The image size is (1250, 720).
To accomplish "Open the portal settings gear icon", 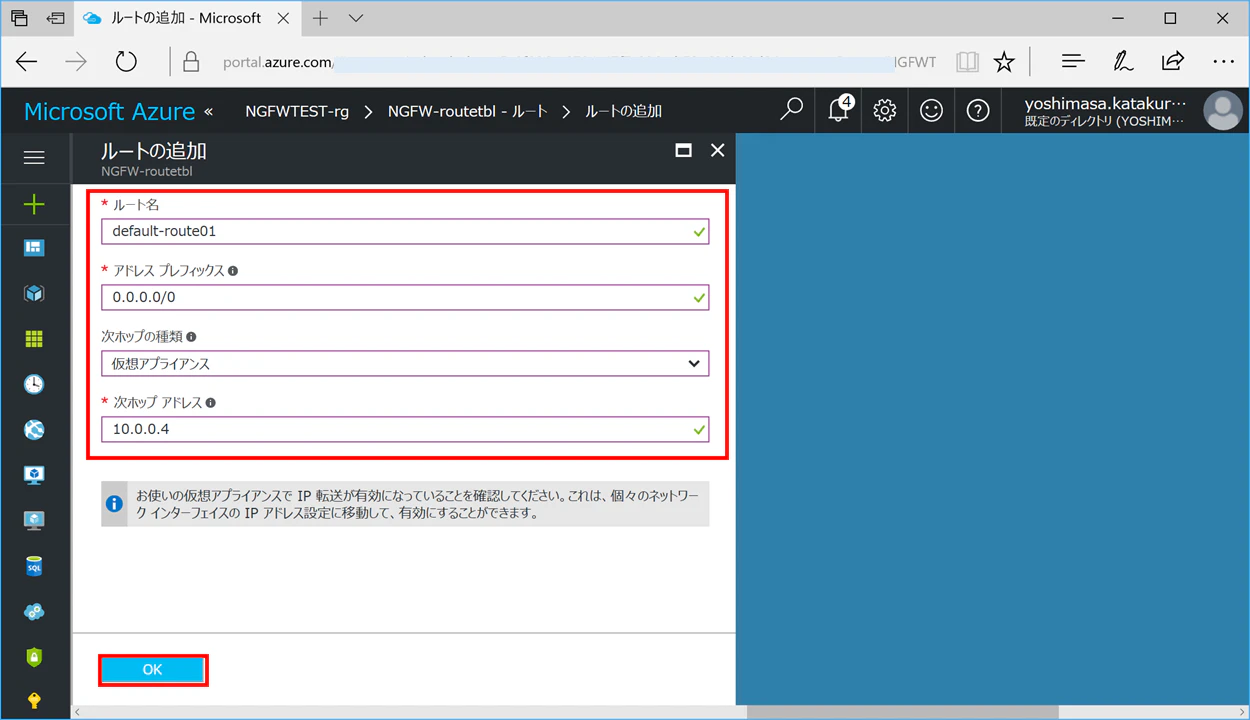I will (884, 110).
